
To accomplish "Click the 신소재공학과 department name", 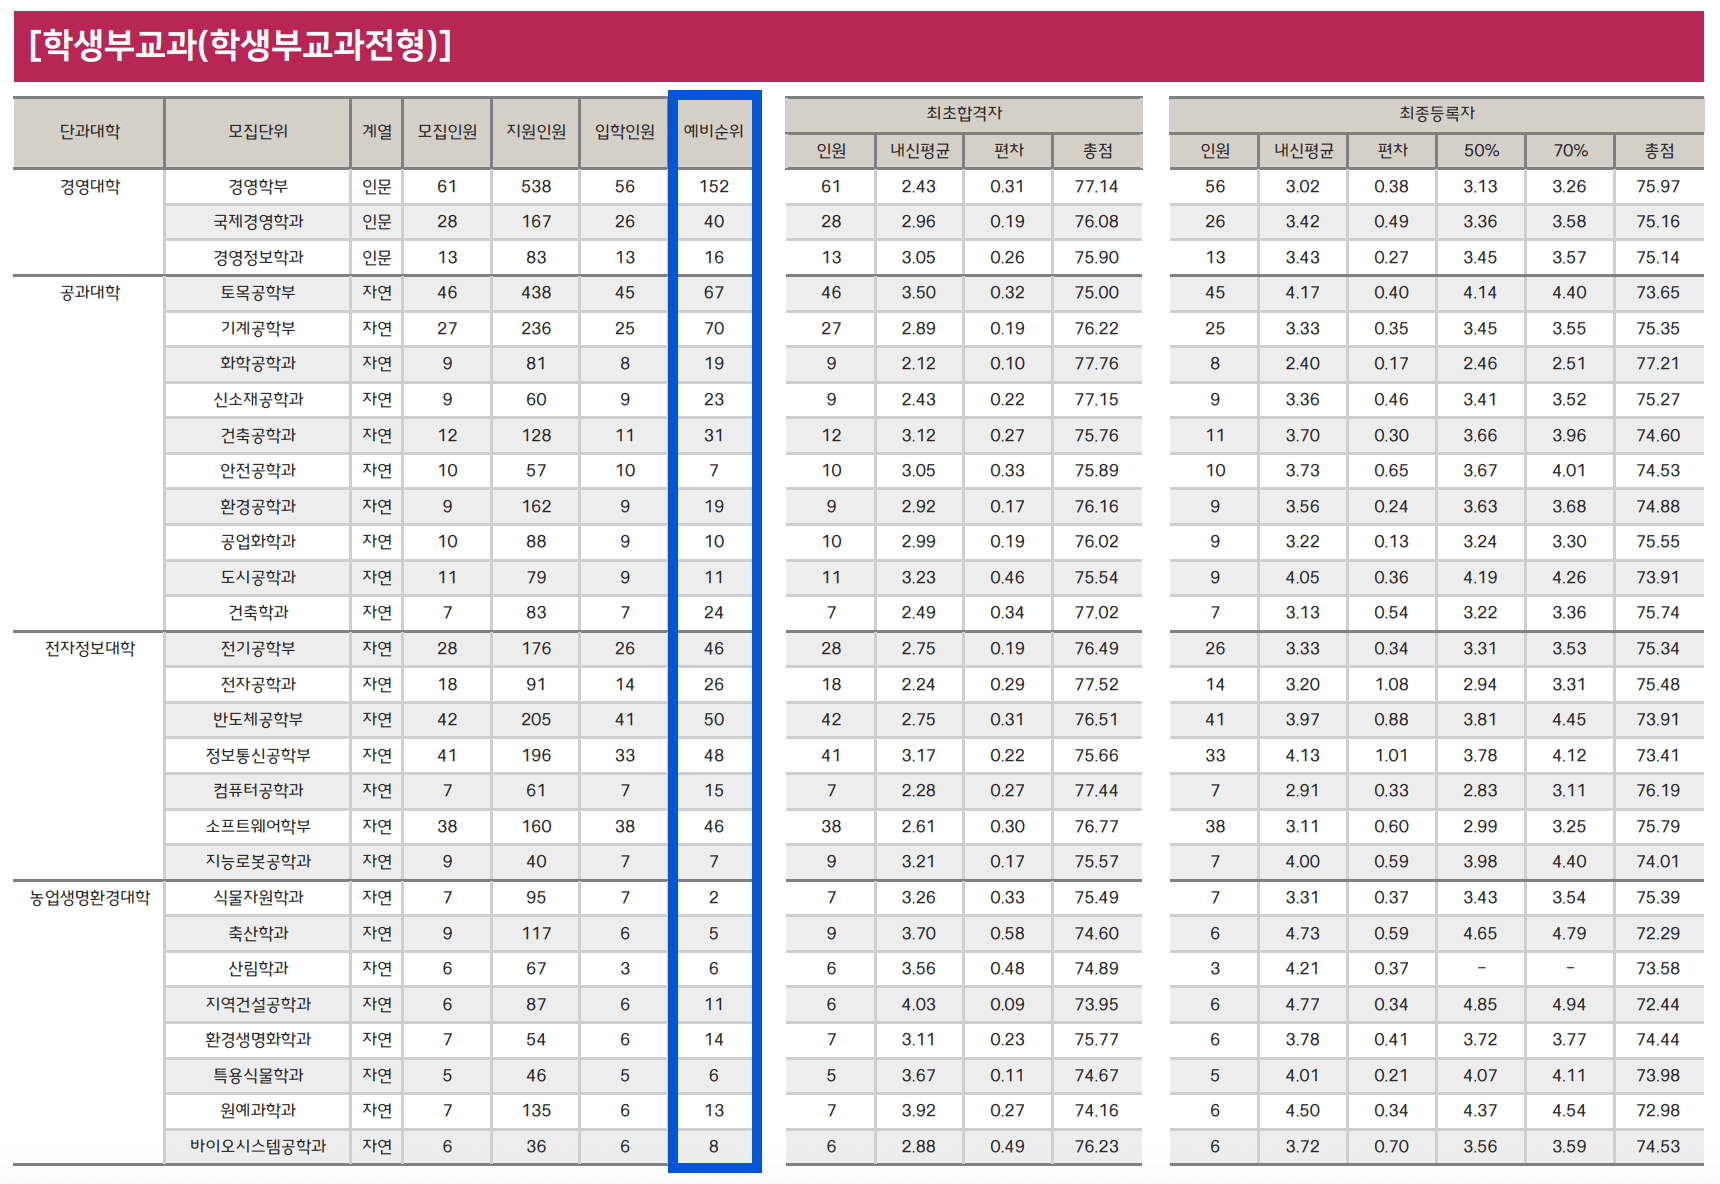I will [258, 400].
